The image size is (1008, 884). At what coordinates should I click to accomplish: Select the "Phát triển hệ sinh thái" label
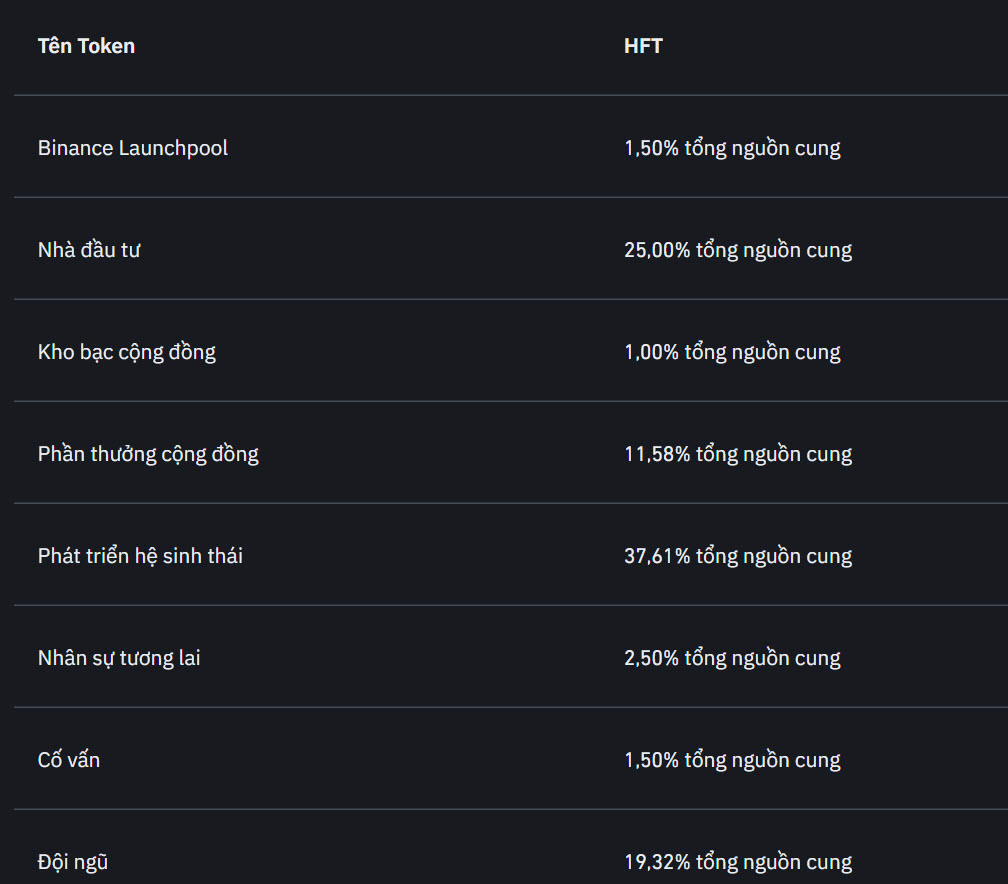(x=140, y=555)
